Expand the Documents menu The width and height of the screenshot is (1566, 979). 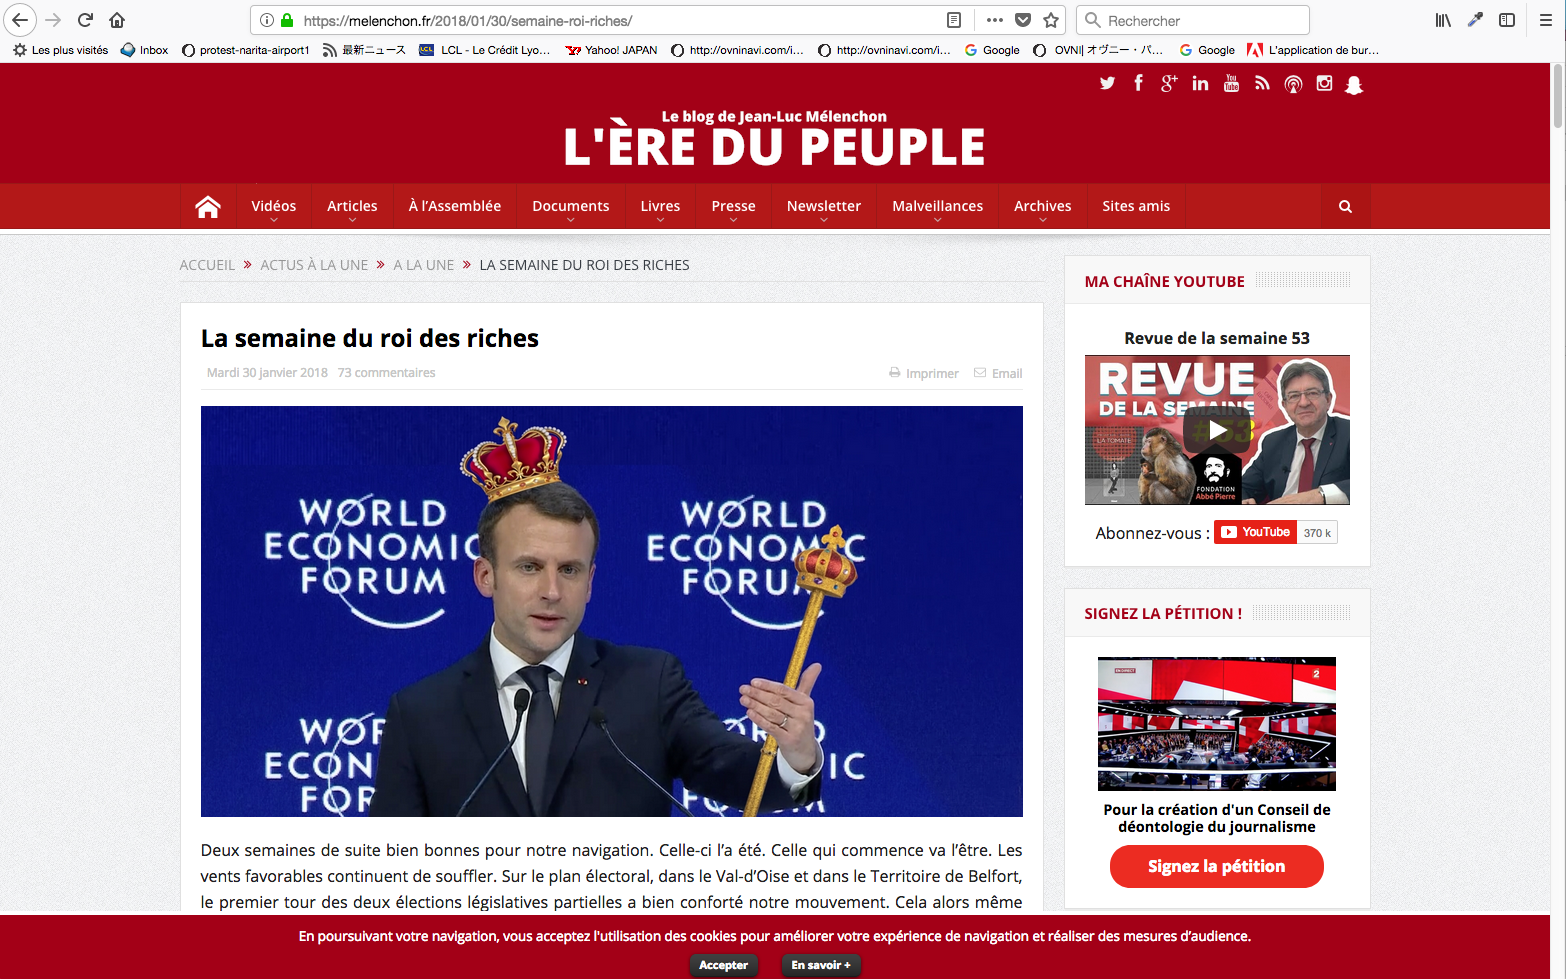[570, 206]
